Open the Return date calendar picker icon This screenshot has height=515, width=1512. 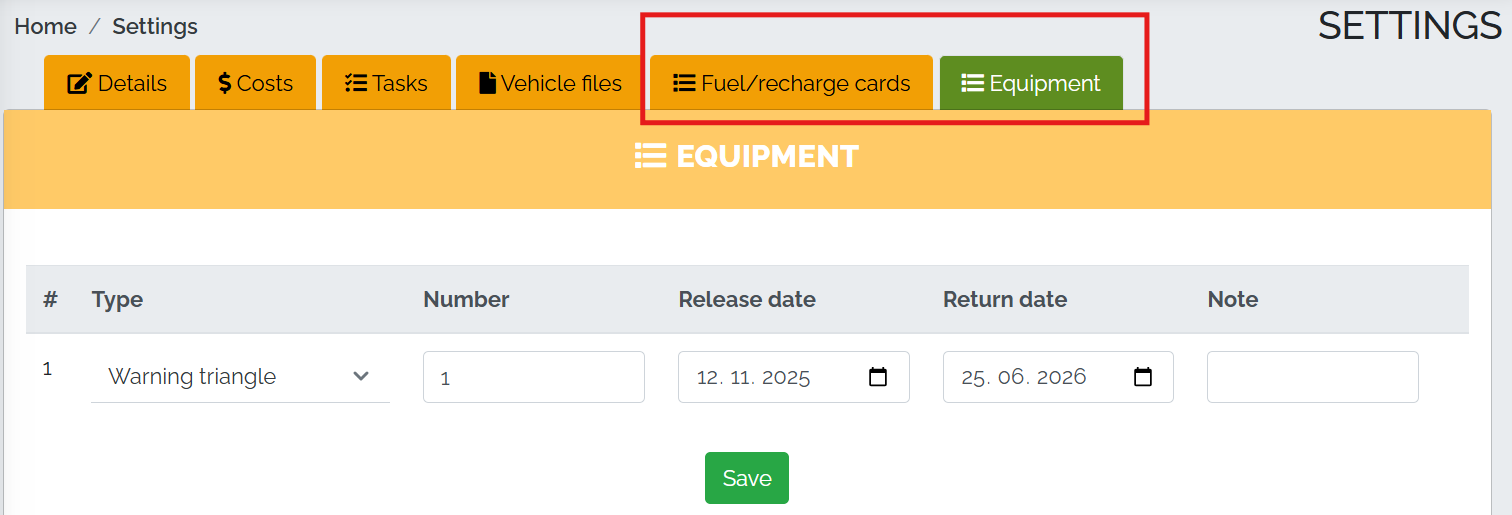click(x=1142, y=377)
